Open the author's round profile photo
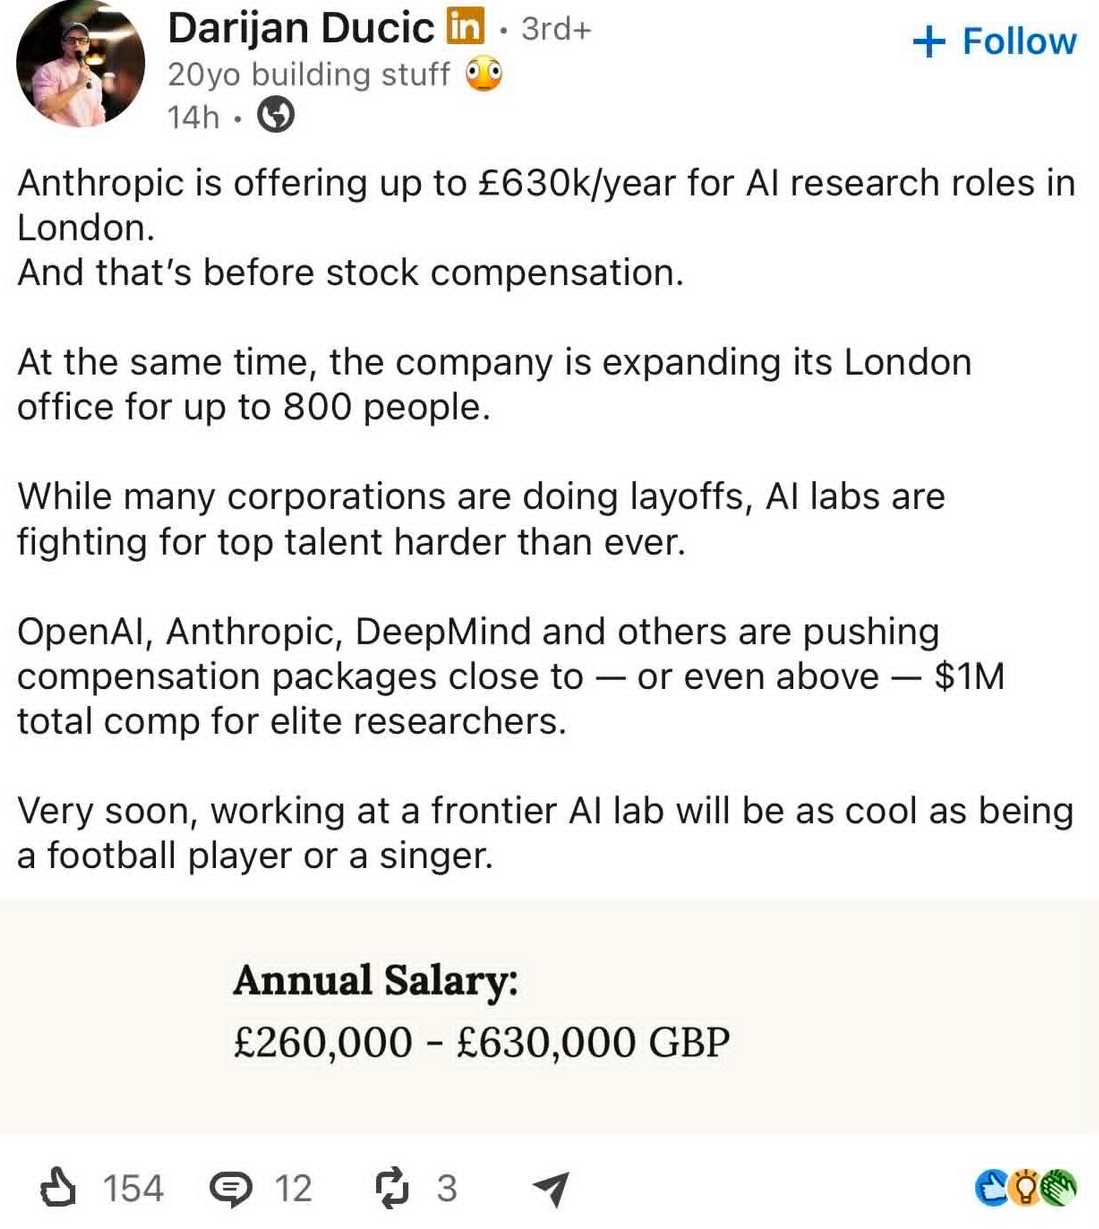1099x1229 pixels. coord(81,64)
